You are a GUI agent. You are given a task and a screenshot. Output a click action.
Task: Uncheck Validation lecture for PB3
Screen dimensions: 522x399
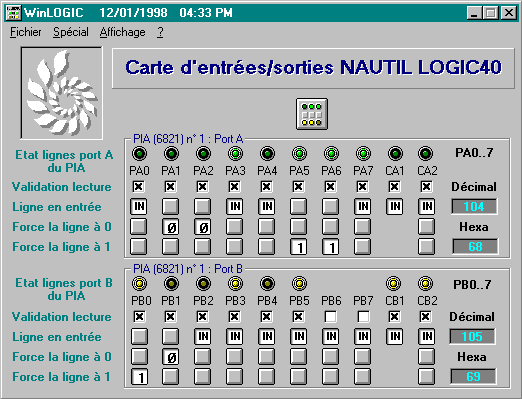coord(234,316)
